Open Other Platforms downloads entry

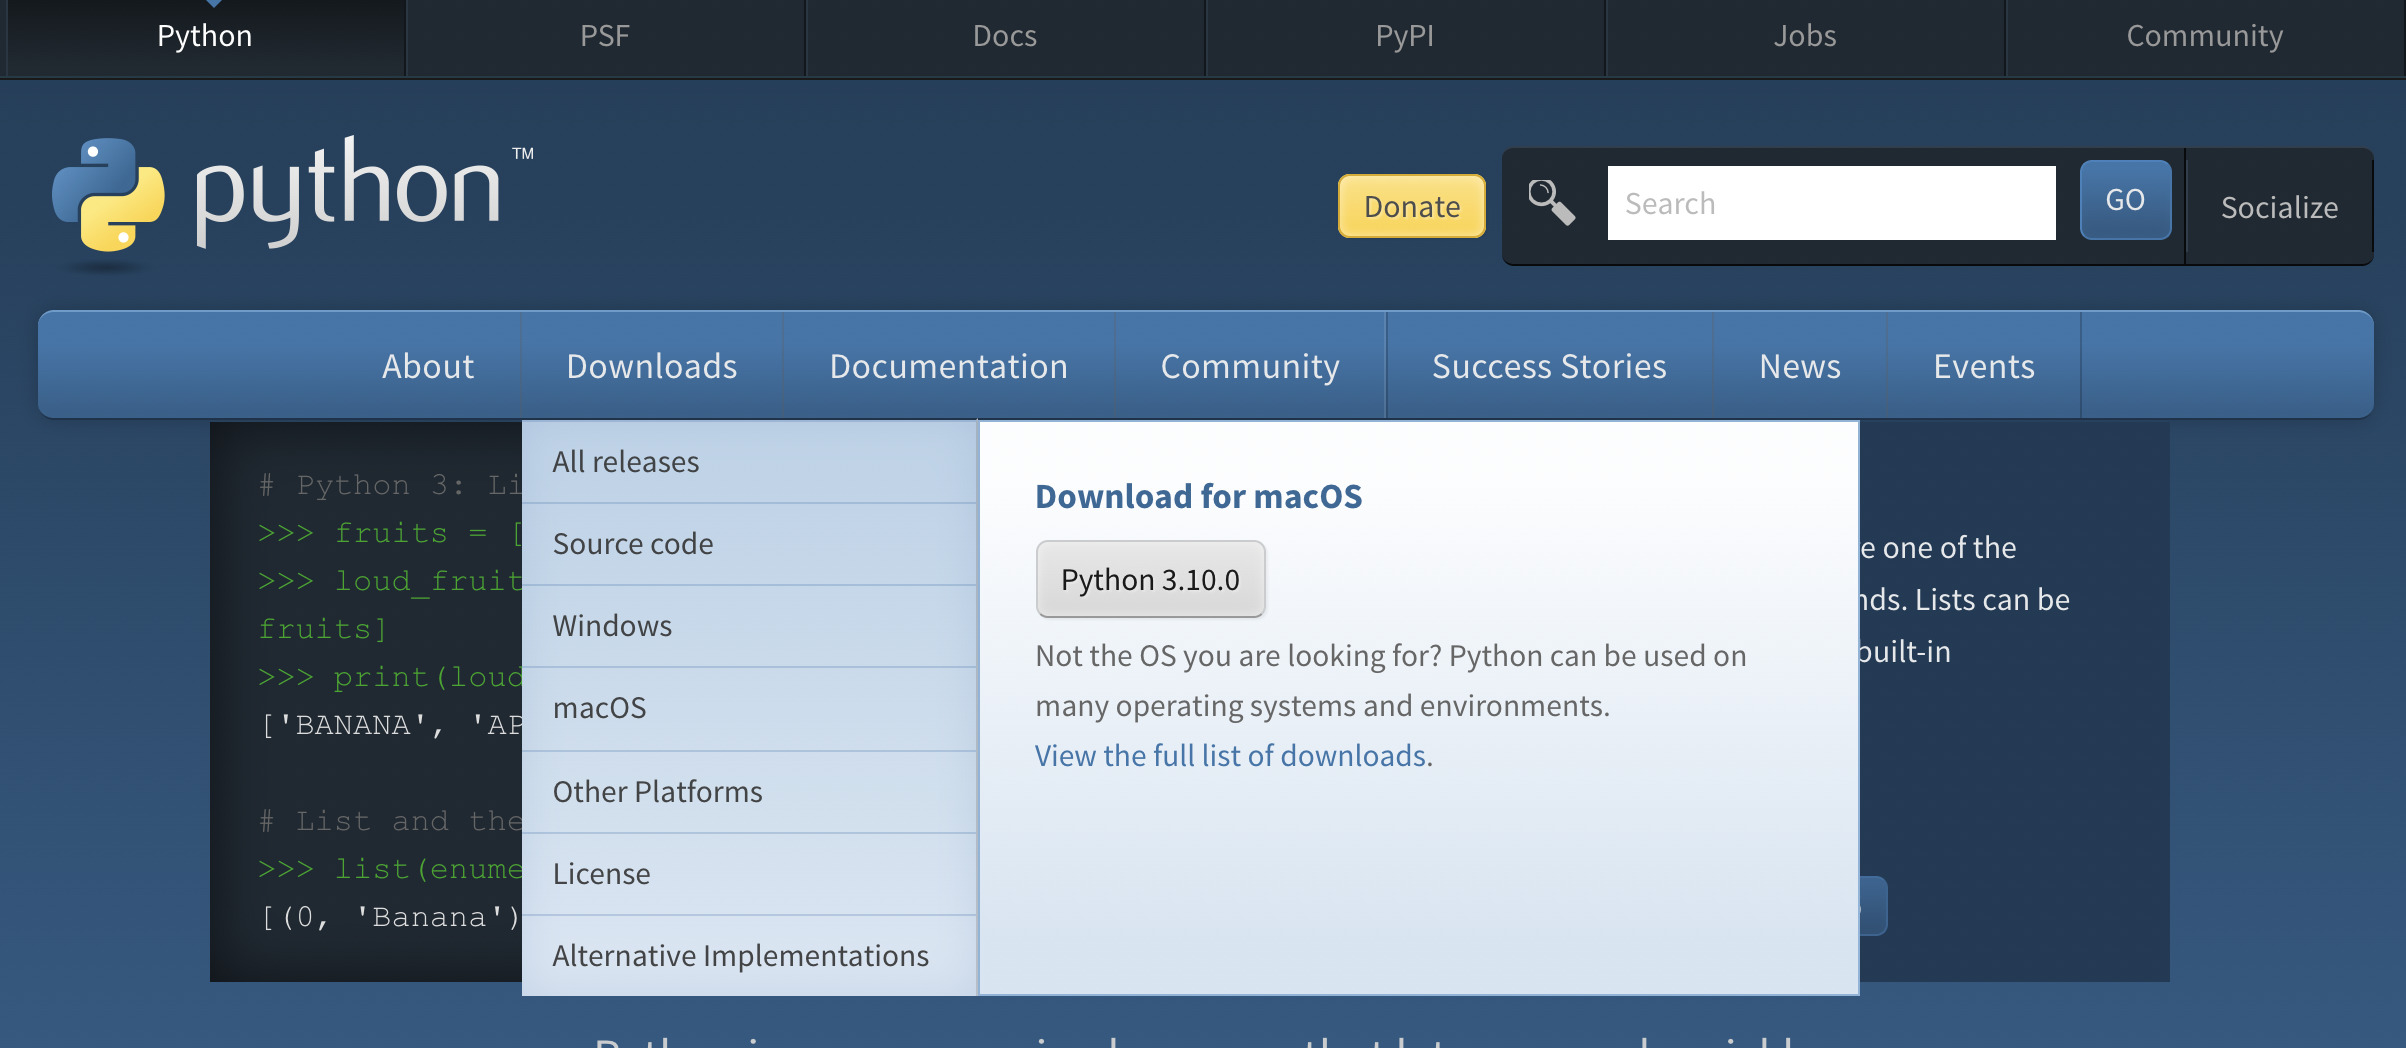(657, 792)
